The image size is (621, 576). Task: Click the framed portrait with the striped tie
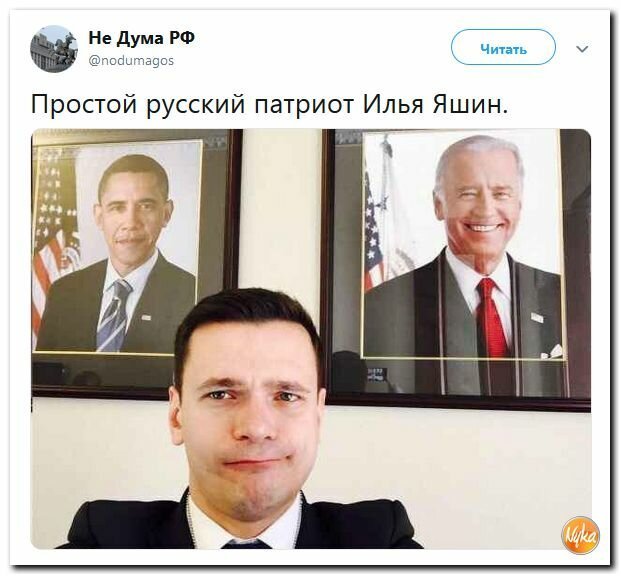136,263
